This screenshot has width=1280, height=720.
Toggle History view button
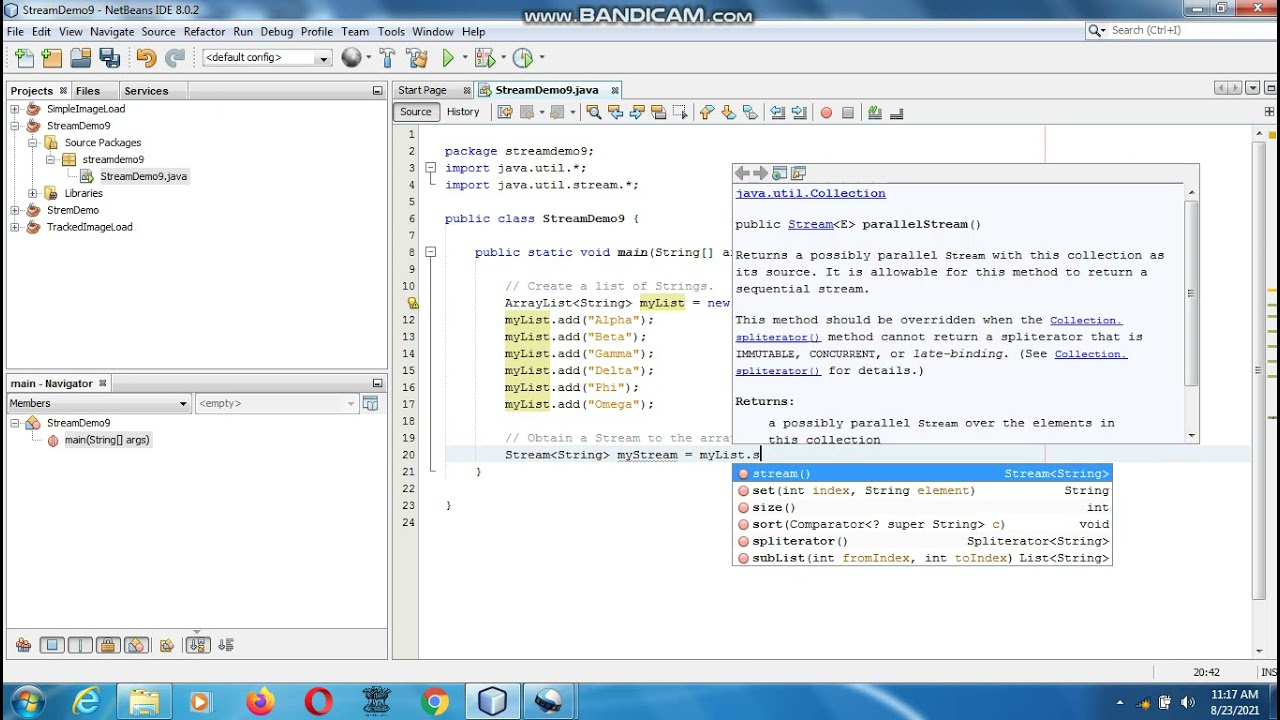click(463, 112)
